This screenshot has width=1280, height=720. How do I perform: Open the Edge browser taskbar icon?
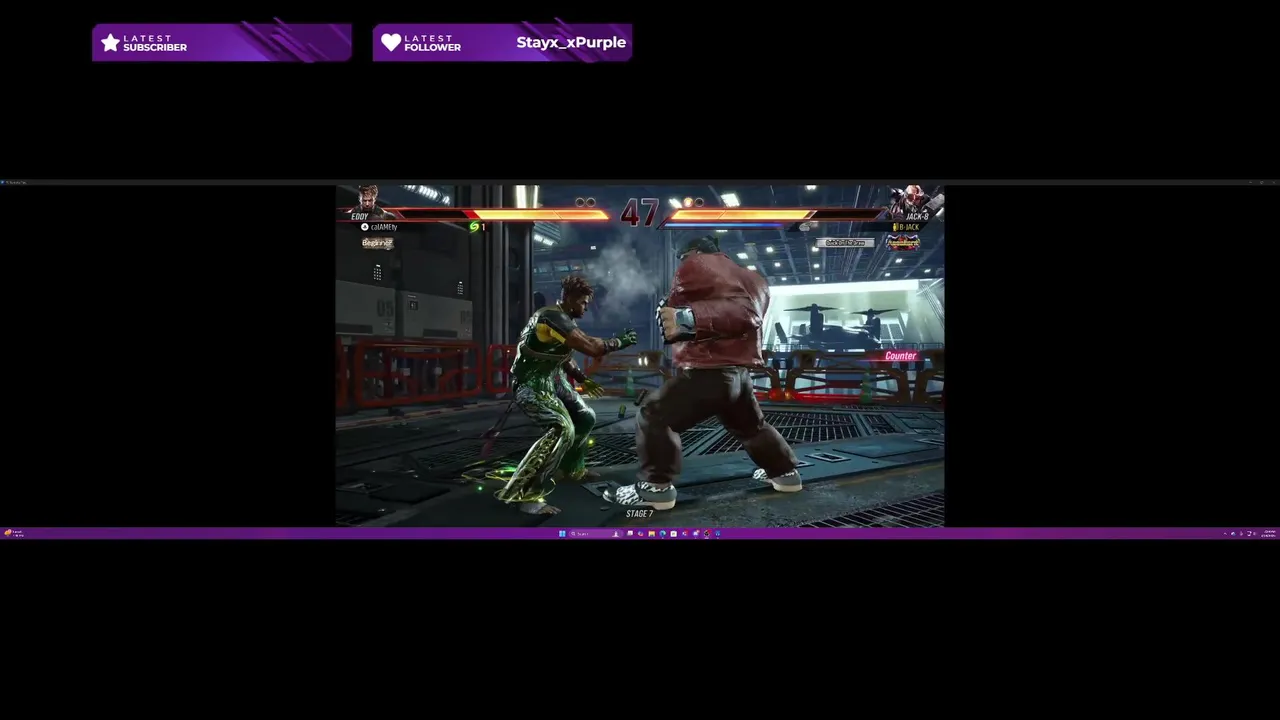tap(663, 534)
